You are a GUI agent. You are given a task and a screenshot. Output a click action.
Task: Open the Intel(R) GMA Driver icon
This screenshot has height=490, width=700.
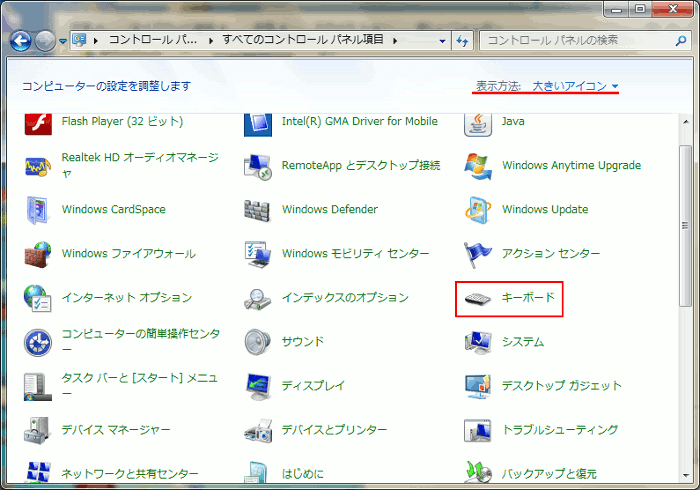coord(258,122)
